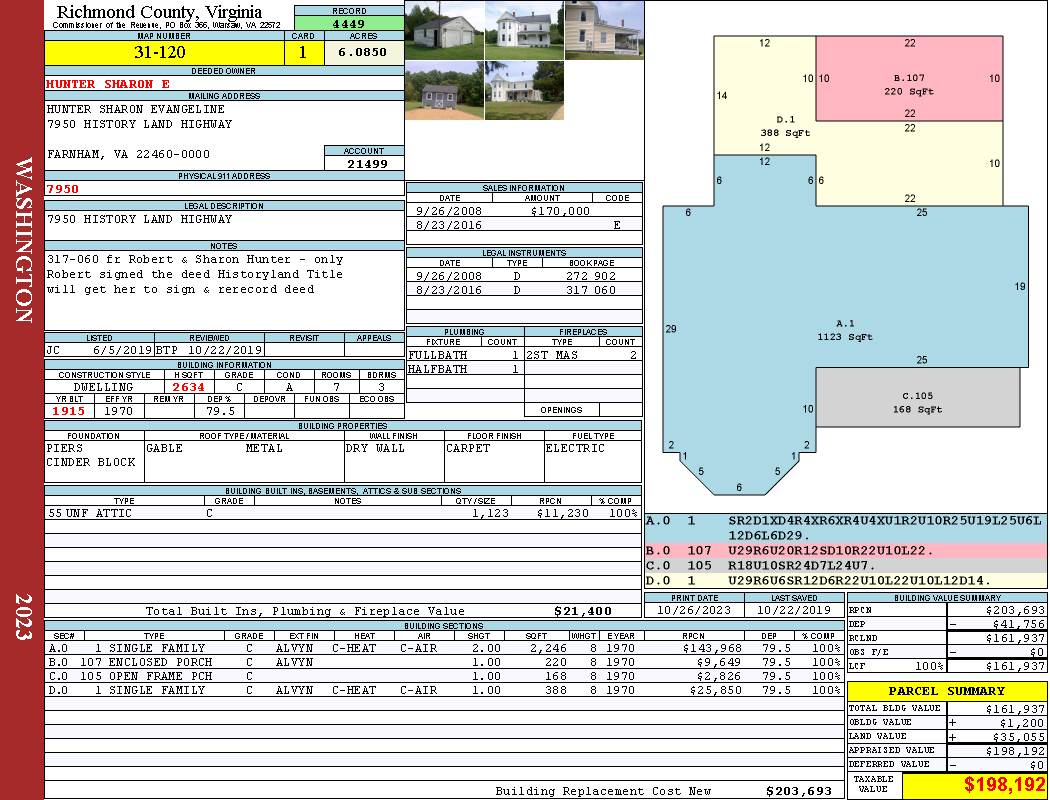
Task: Open the white farmhouse front photo
Action: pos(524,31)
